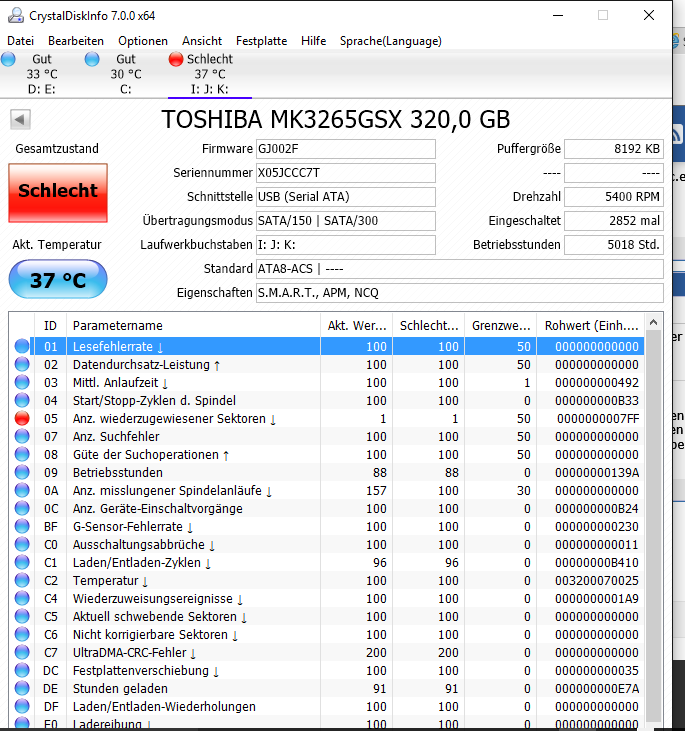685x731 pixels.
Task: Select the UltraDMA-CRC-Fehler row
Action: (327, 653)
